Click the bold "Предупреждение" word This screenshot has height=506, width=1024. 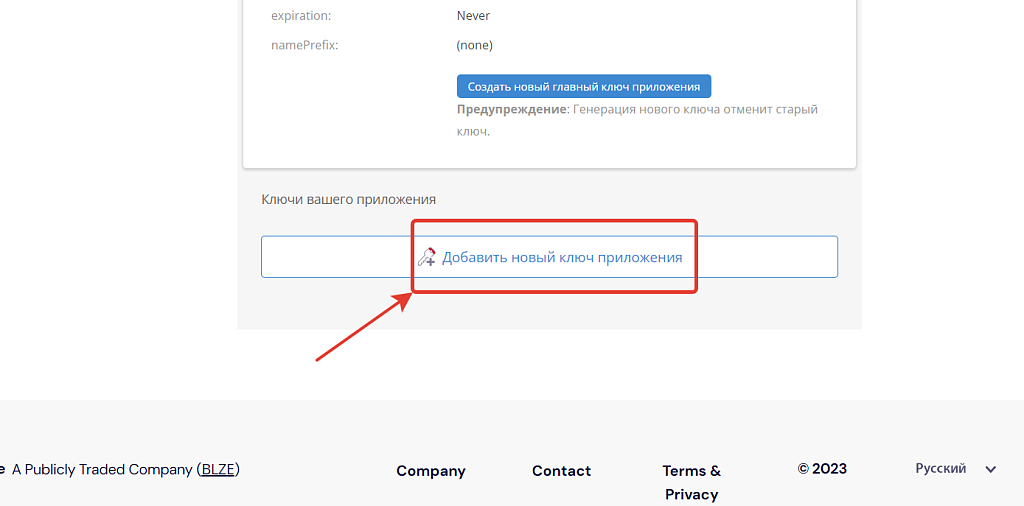click(x=511, y=109)
